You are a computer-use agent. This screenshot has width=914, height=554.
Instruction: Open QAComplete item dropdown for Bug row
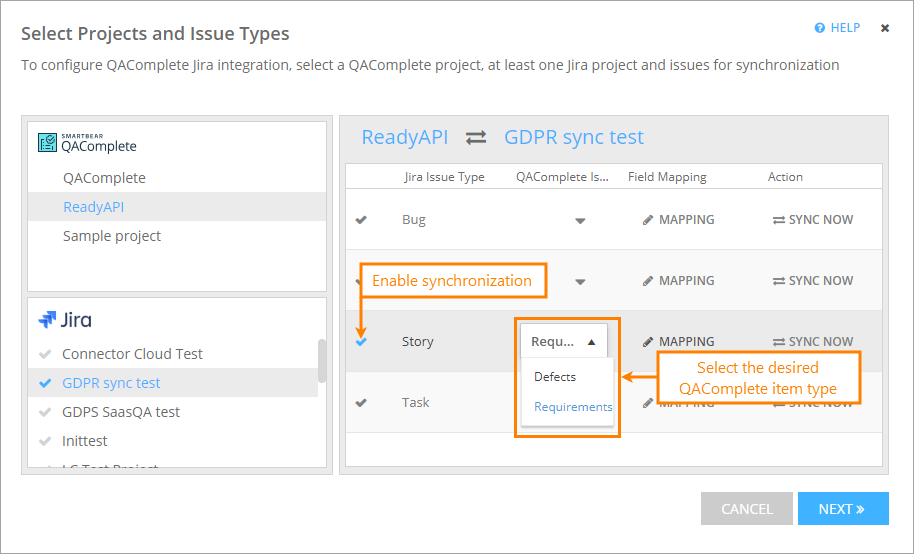(580, 221)
